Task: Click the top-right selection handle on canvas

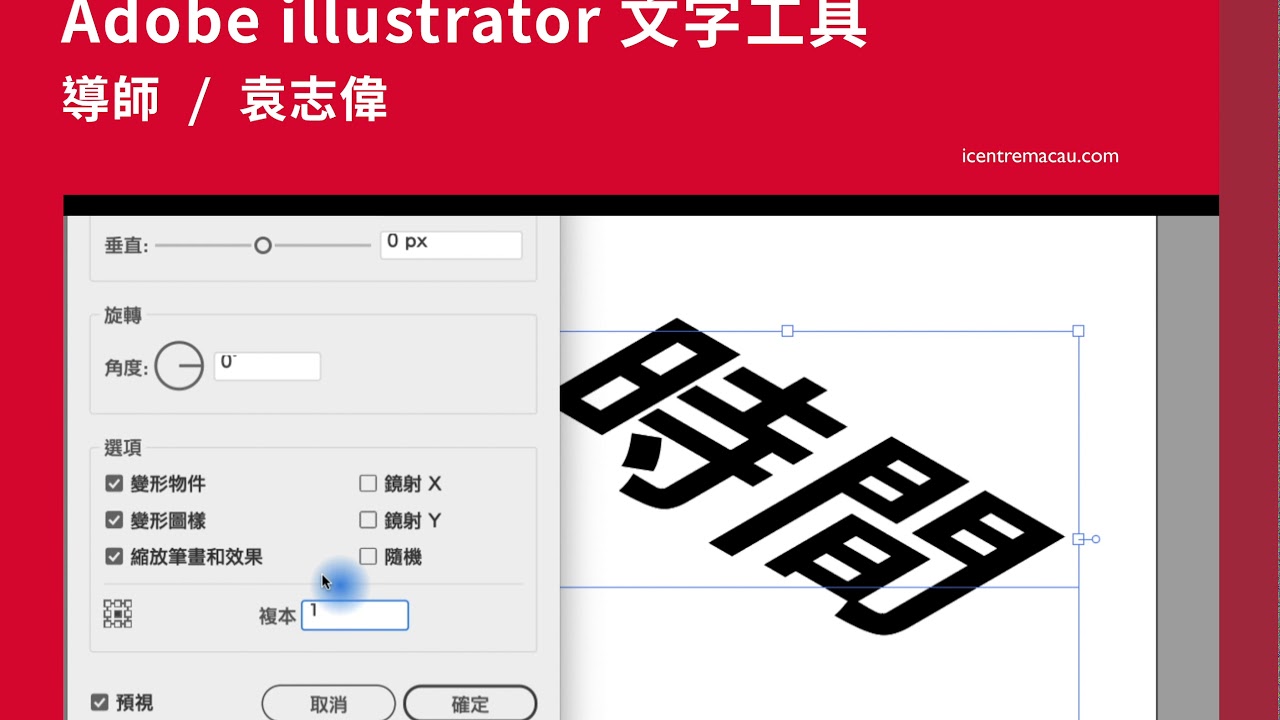Action: tap(1078, 331)
